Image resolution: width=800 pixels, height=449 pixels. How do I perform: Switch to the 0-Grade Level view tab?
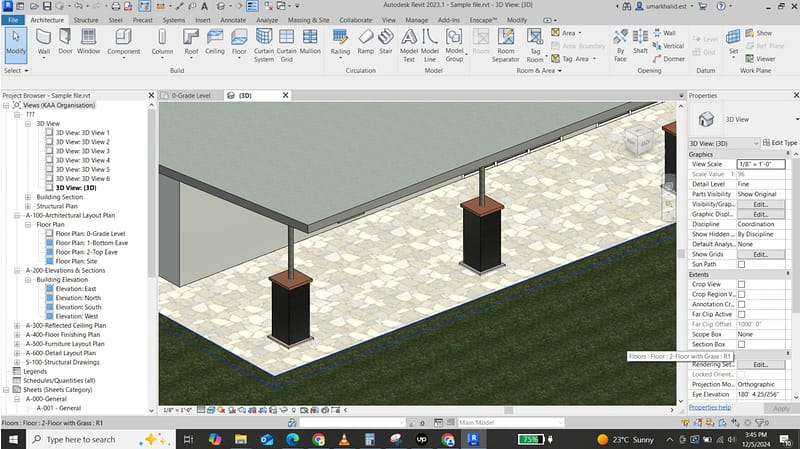click(190, 95)
